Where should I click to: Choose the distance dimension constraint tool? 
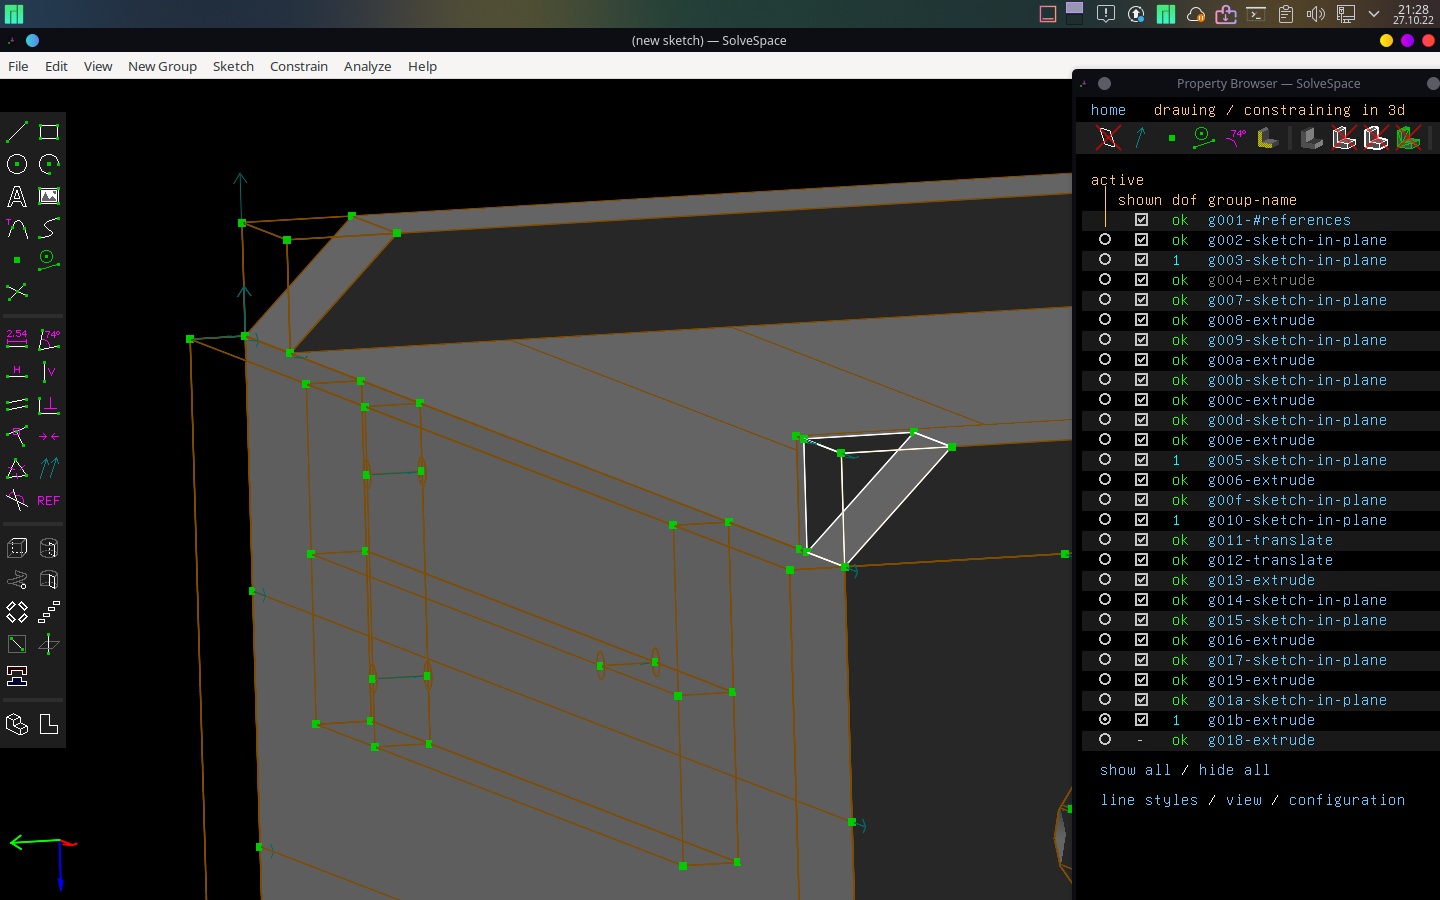pos(16,340)
